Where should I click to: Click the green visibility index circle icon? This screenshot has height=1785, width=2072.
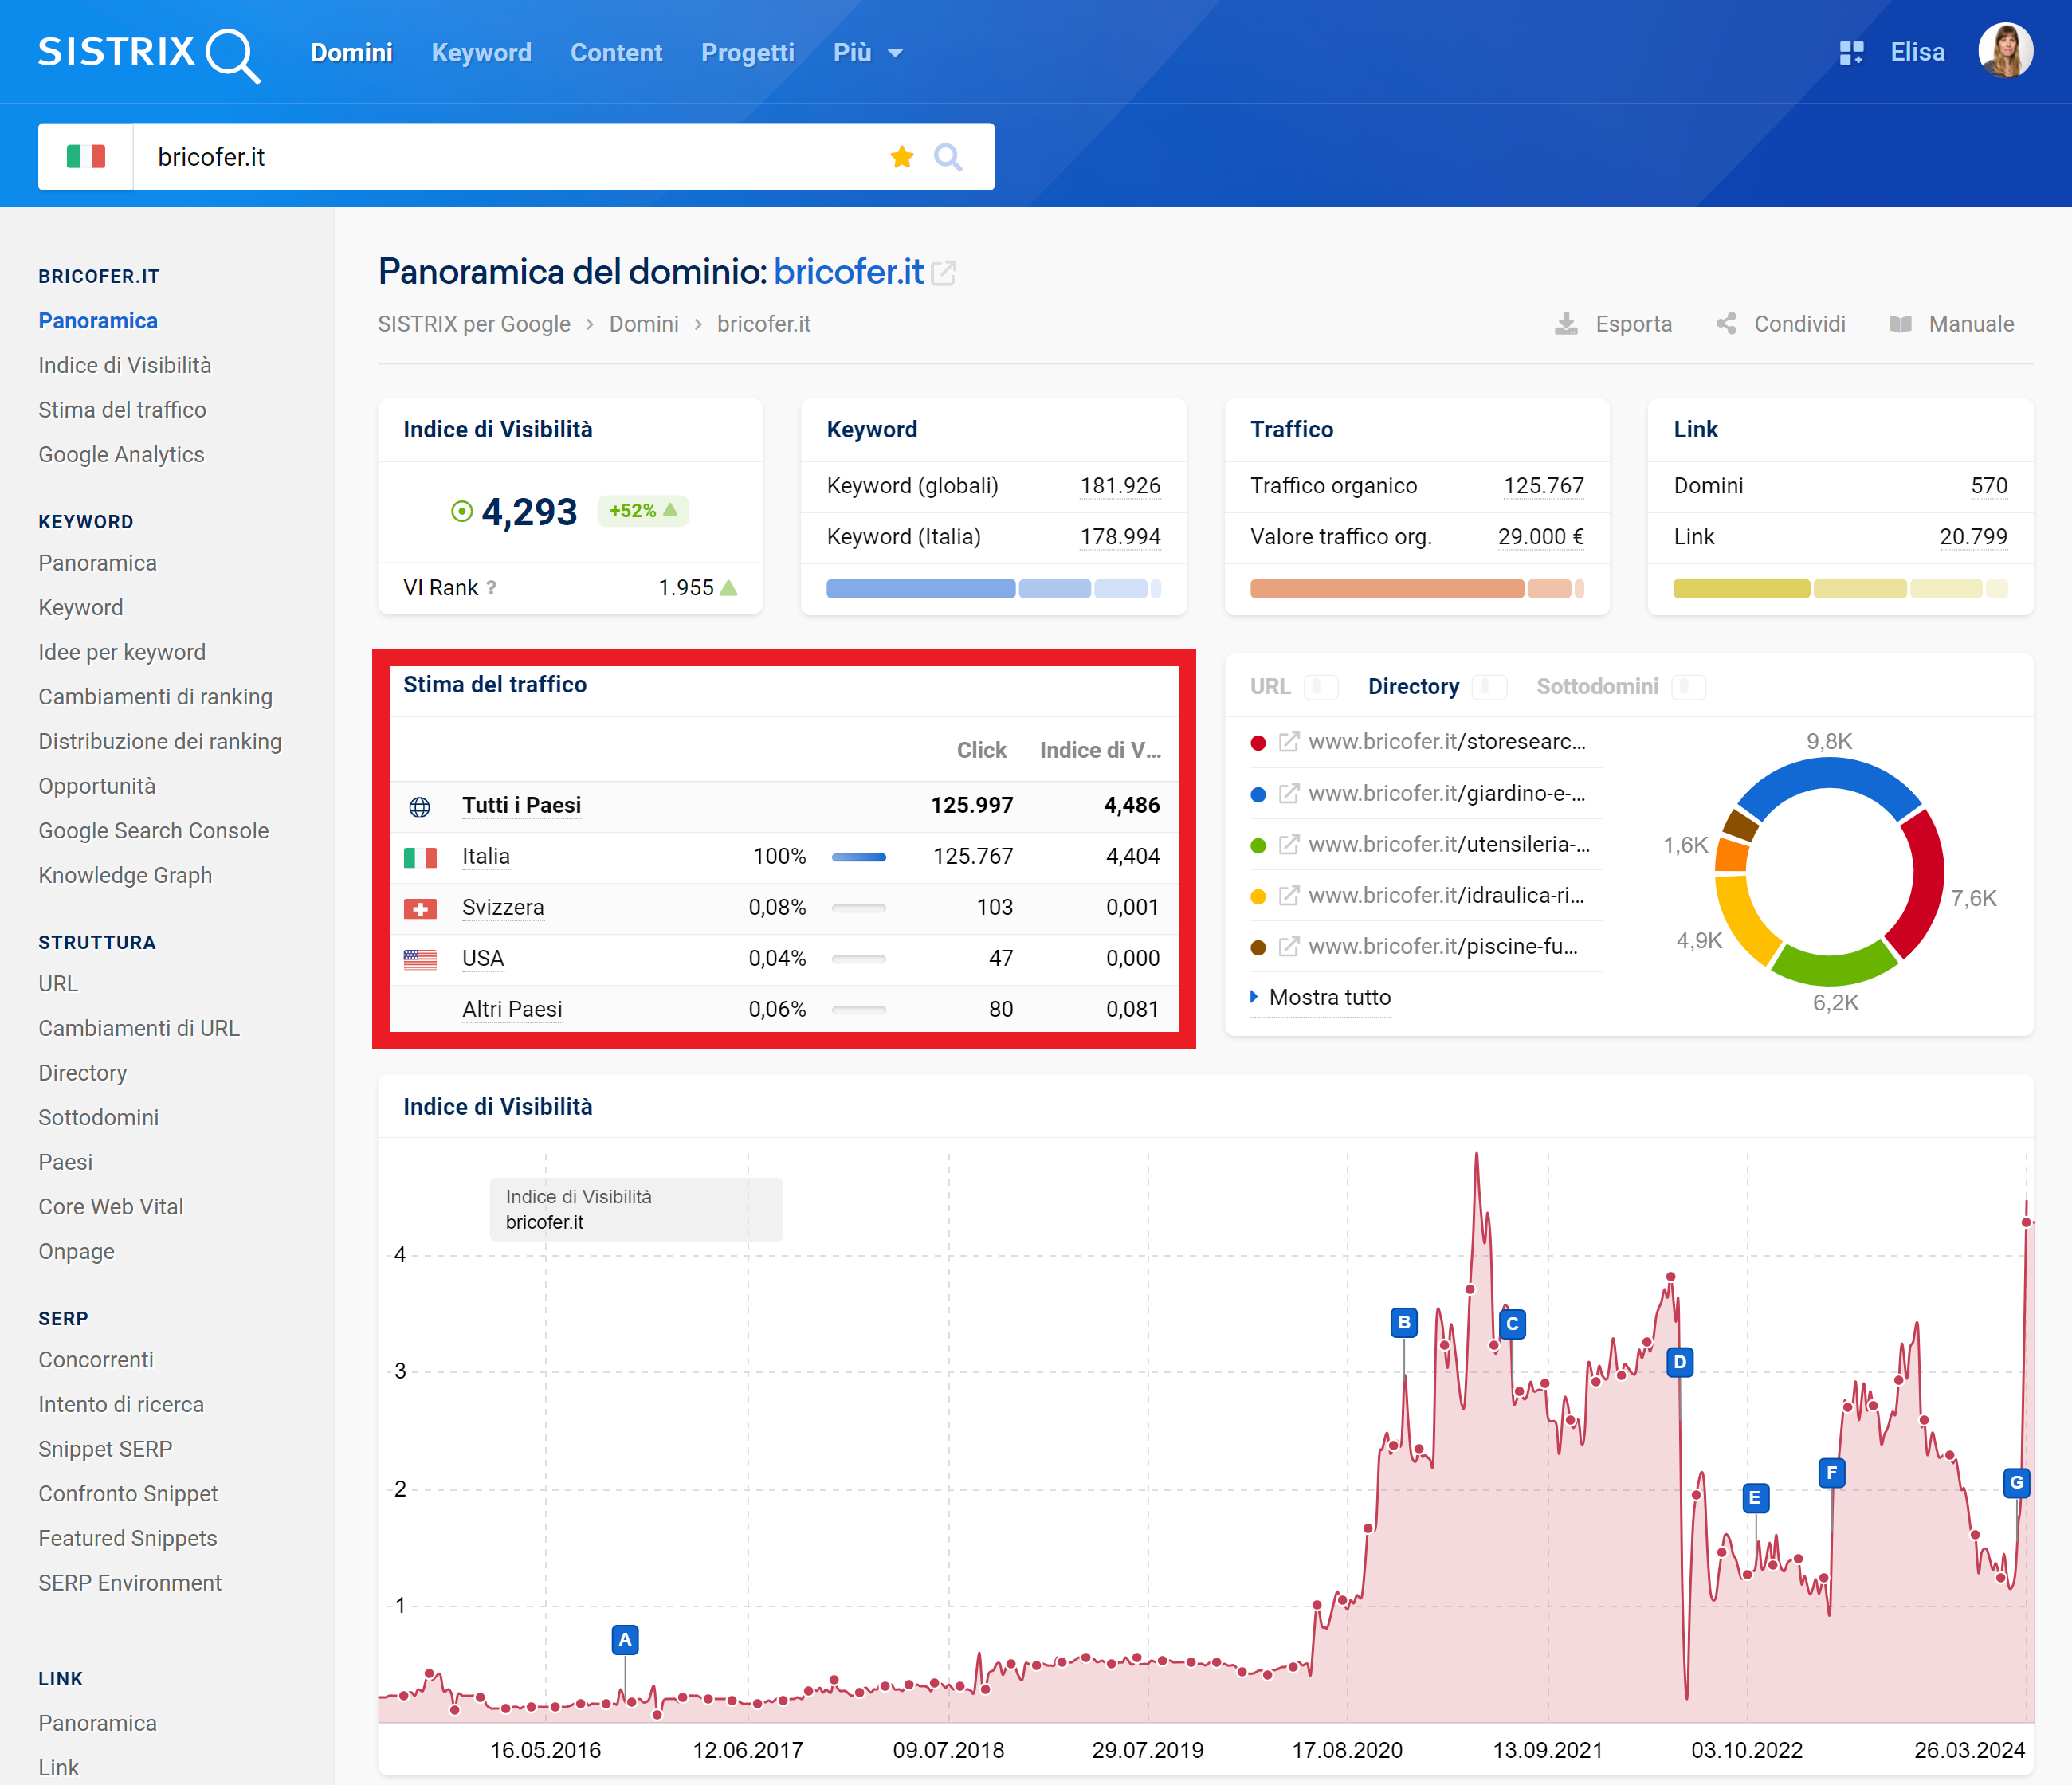tap(461, 511)
